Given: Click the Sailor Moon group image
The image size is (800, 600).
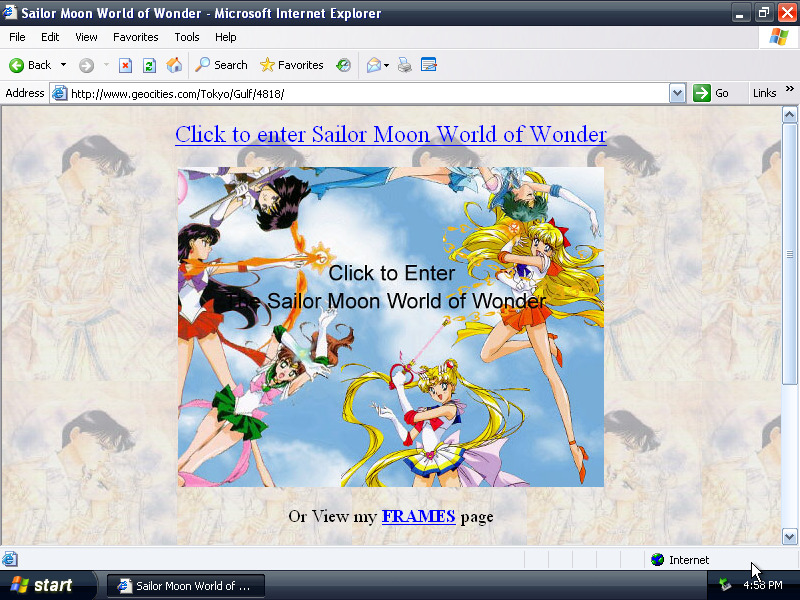Looking at the screenshot, I should tap(391, 327).
